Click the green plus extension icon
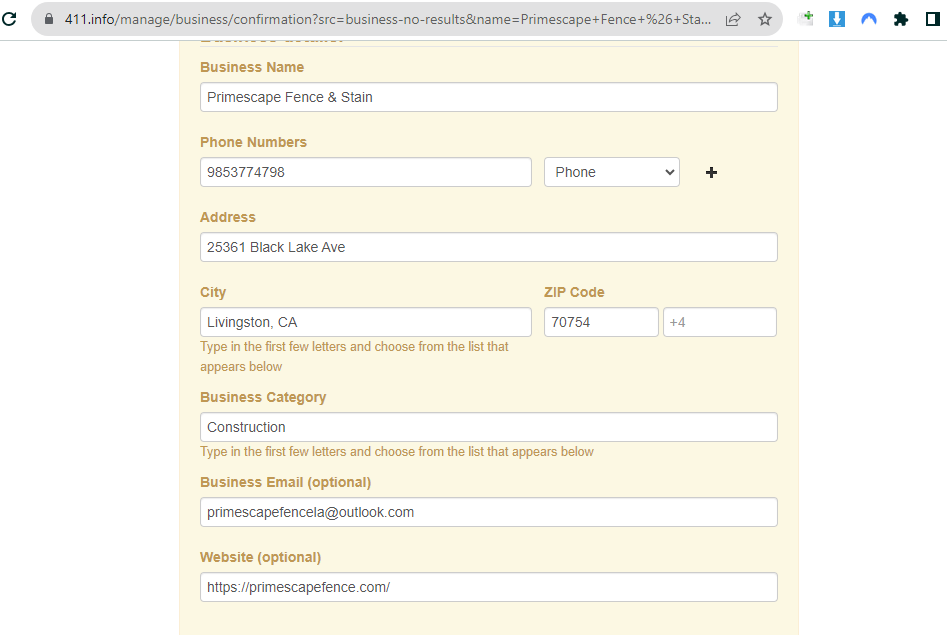947x635 pixels. point(806,18)
